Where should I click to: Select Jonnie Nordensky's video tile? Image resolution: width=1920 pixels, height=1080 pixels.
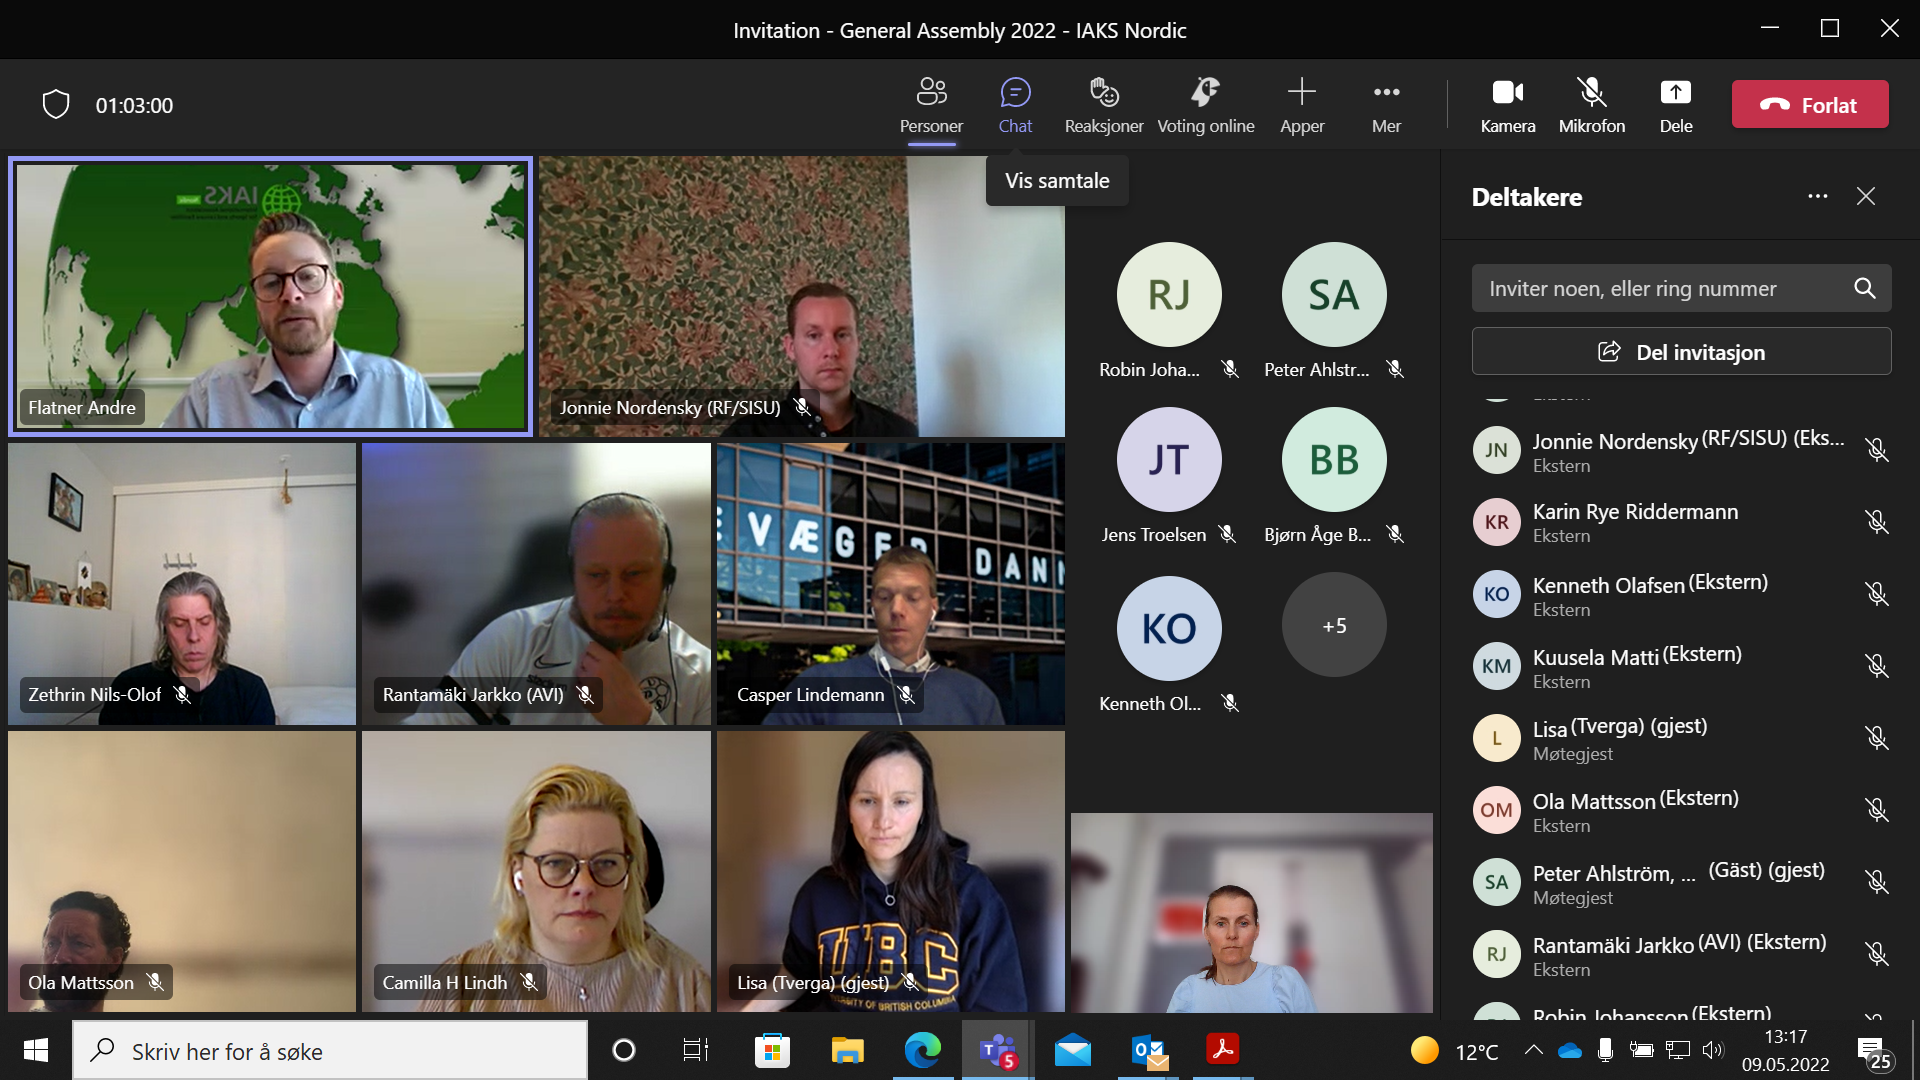click(x=802, y=296)
